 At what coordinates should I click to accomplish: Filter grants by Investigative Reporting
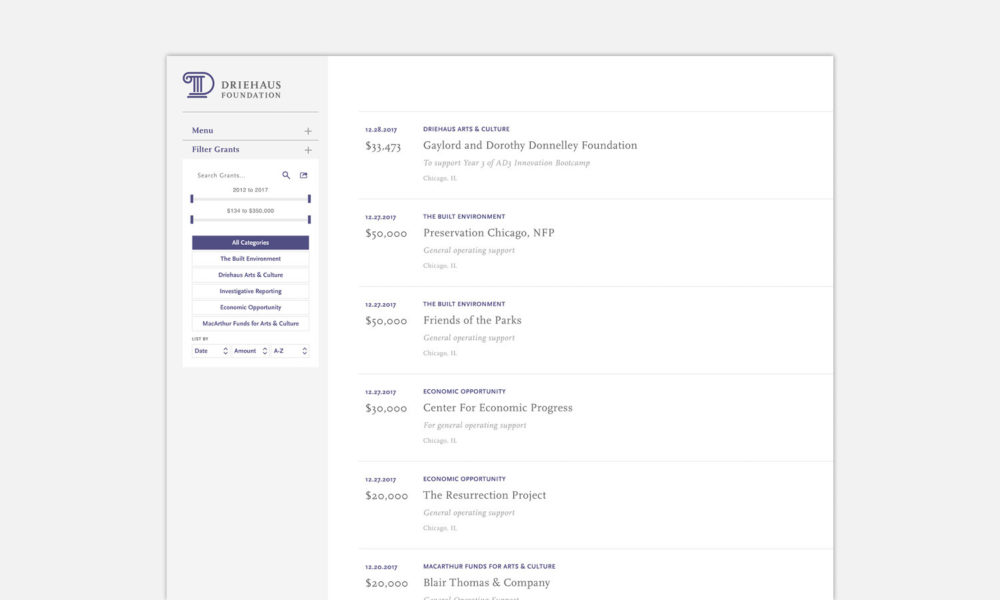tap(249, 290)
